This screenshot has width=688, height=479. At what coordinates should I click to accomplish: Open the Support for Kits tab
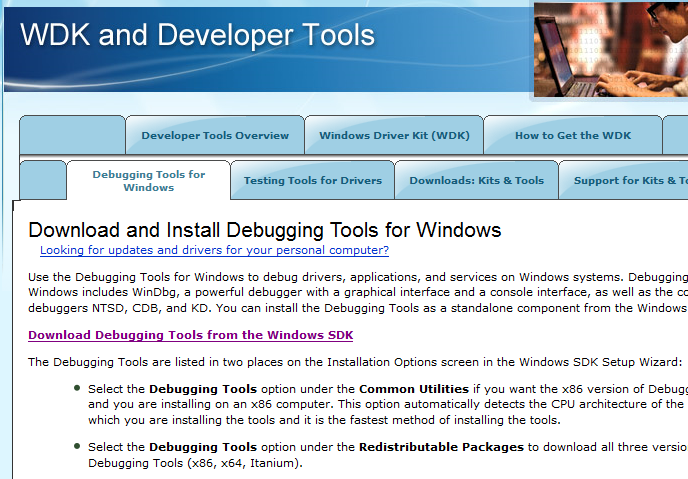pyautogui.click(x=624, y=180)
